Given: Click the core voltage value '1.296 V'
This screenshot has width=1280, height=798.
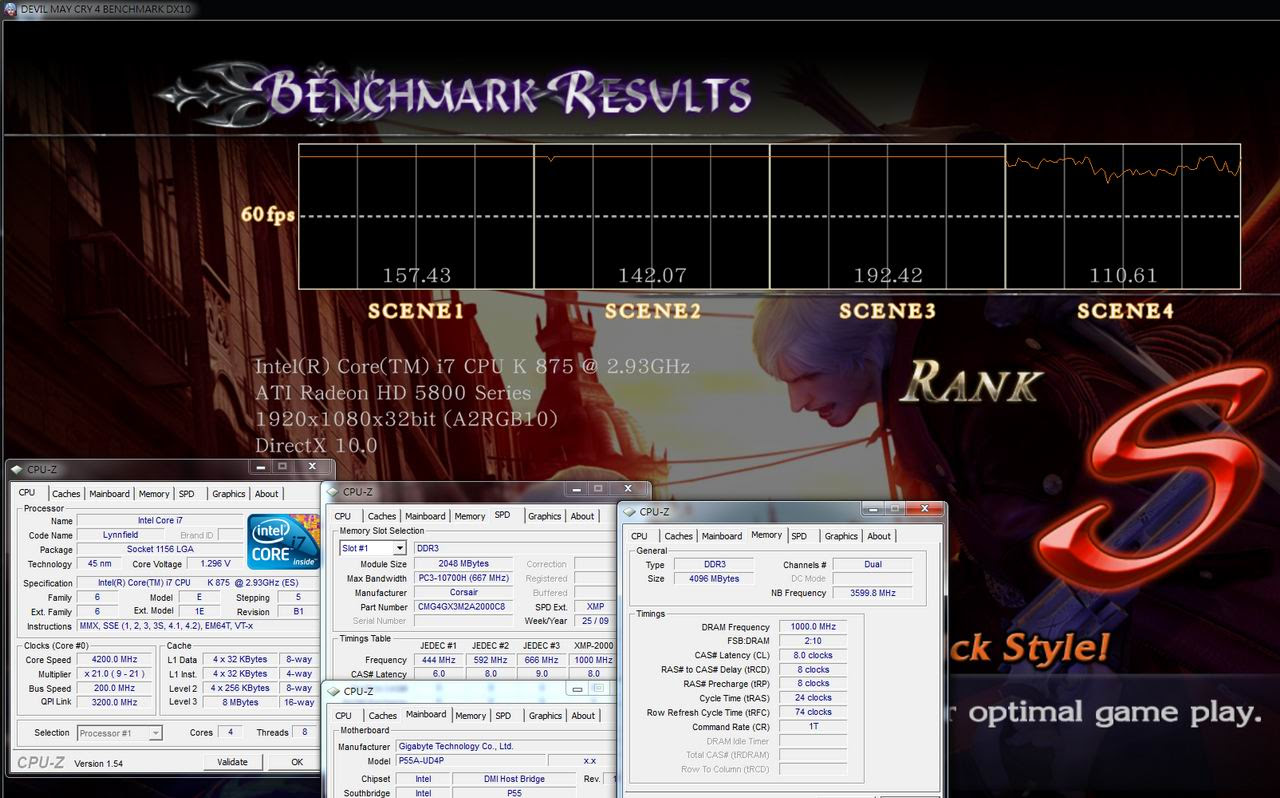Looking at the screenshot, I should click(x=215, y=564).
